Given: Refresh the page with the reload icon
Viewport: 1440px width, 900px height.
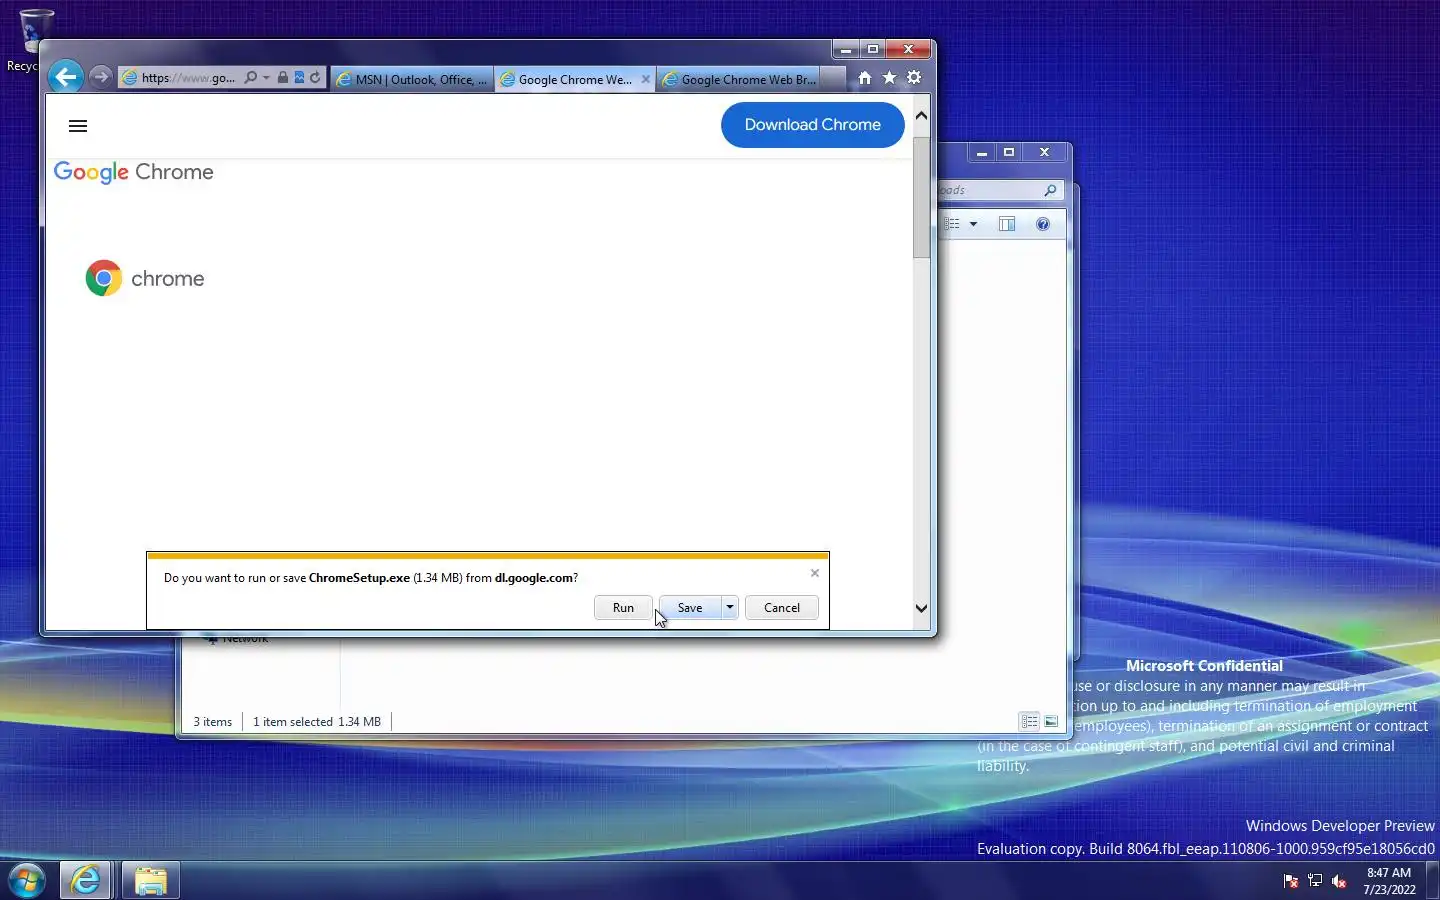Looking at the screenshot, I should click(315, 78).
